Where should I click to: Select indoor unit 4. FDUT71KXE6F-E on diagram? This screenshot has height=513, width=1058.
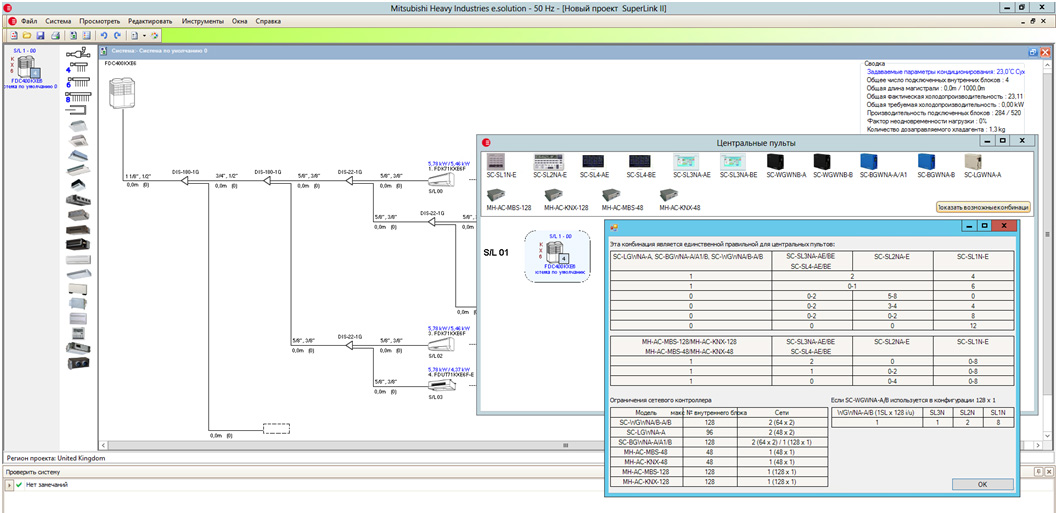point(444,385)
